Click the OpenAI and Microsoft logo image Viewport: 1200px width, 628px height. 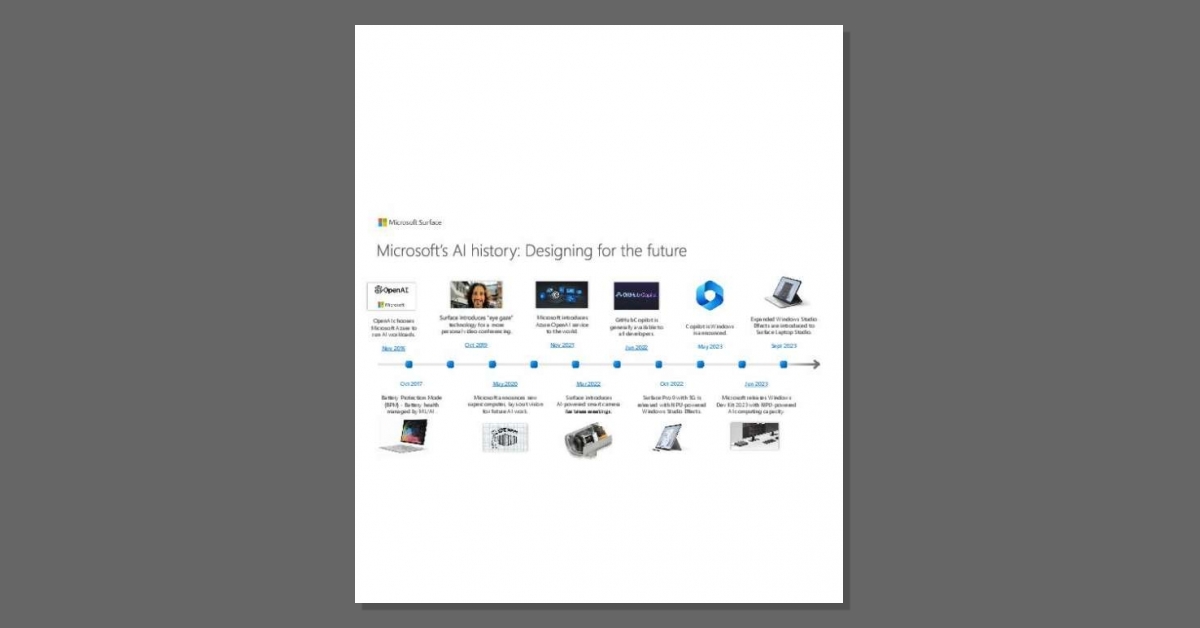(x=391, y=296)
